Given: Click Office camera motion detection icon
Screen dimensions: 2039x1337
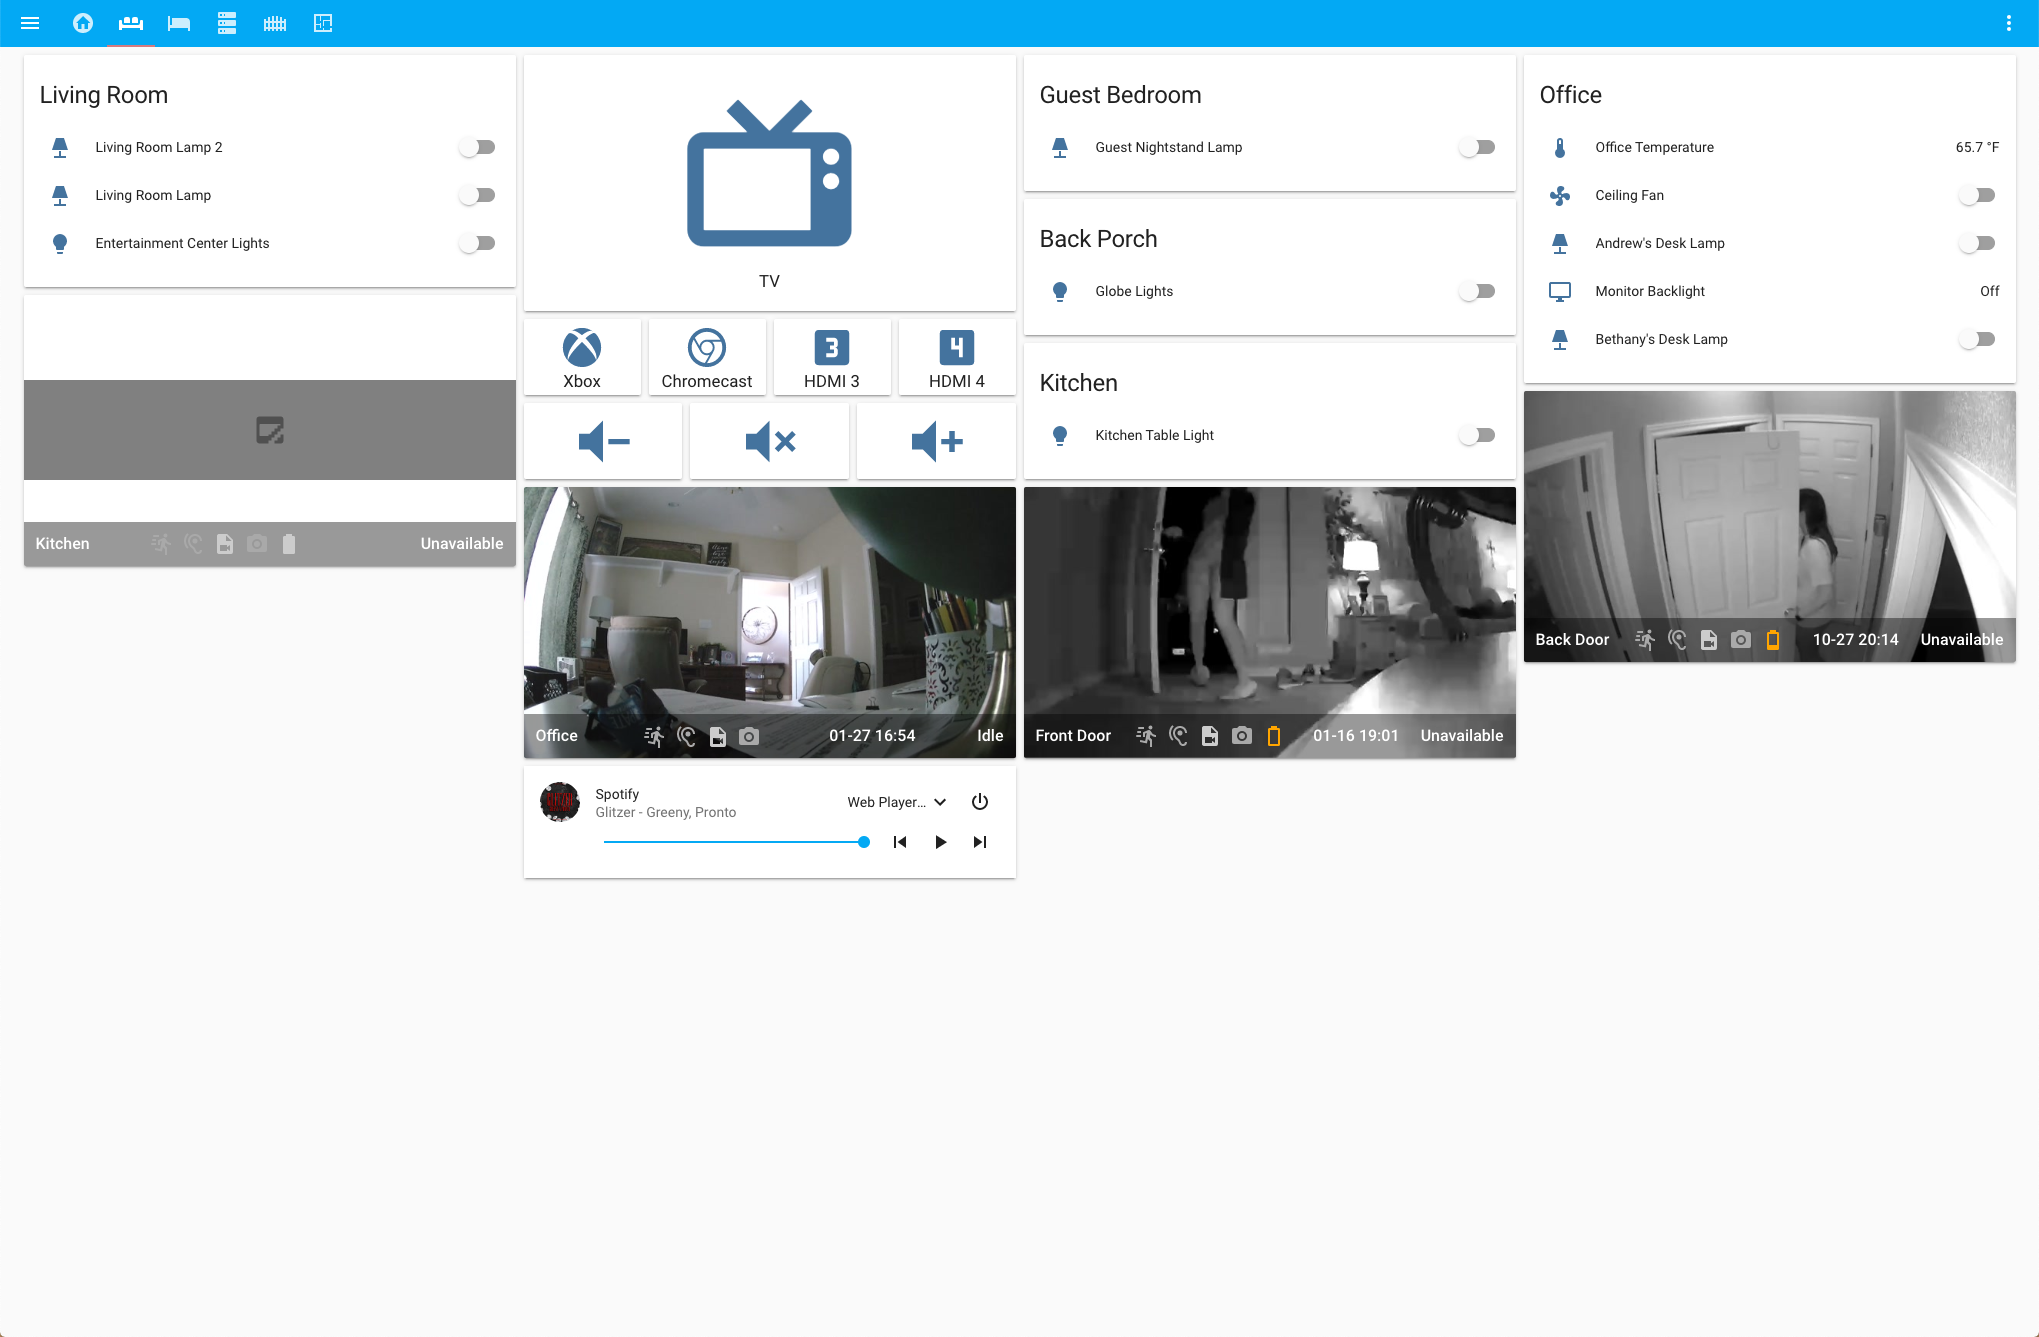Looking at the screenshot, I should tap(654, 736).
